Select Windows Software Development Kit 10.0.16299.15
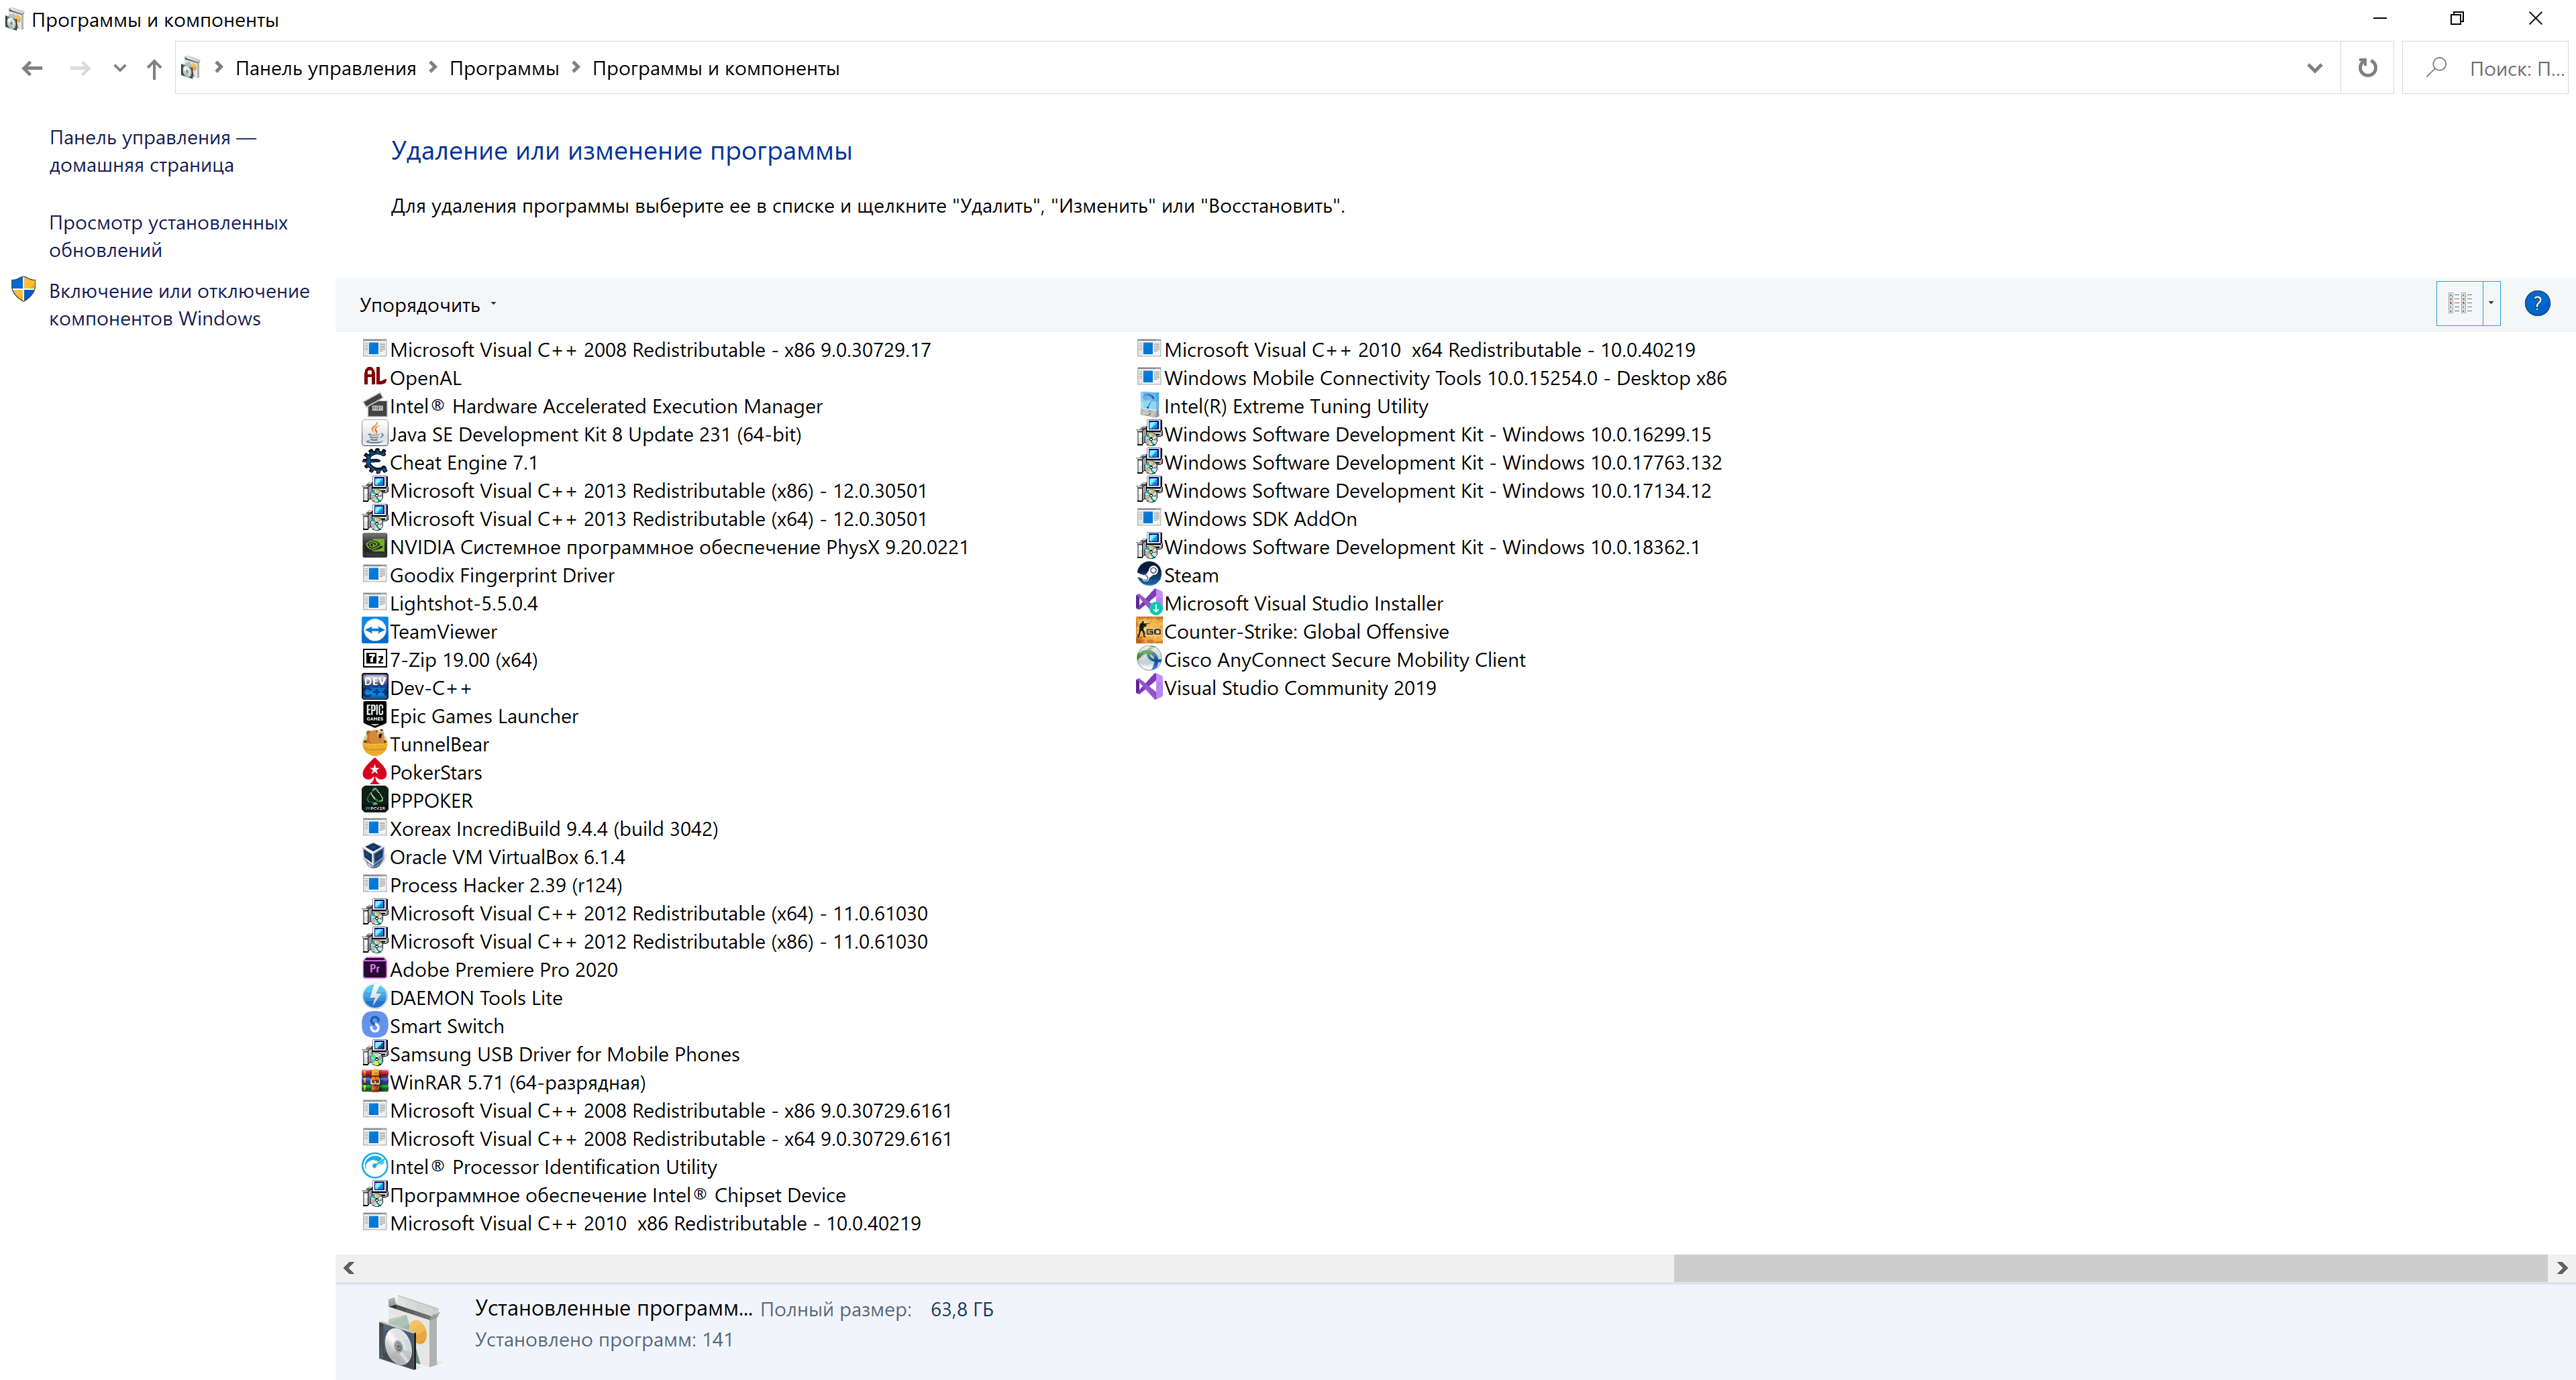 point(1424,434)
